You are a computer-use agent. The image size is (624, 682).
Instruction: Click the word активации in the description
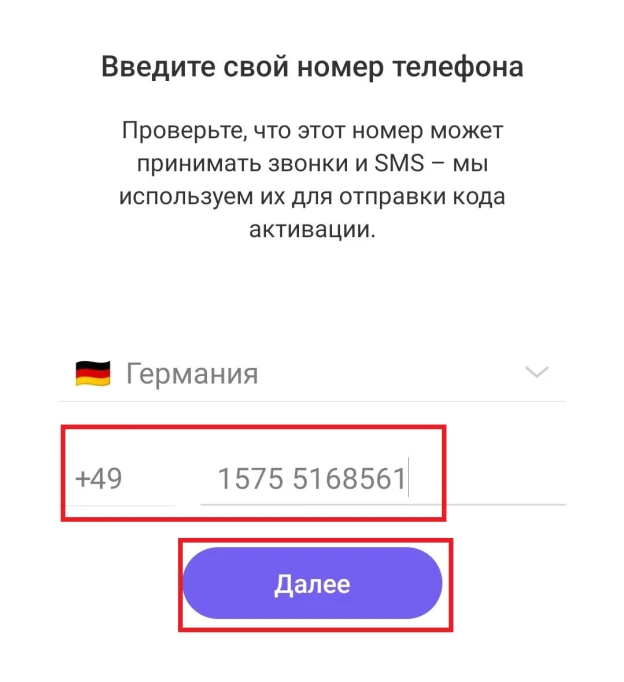point(312,229)
